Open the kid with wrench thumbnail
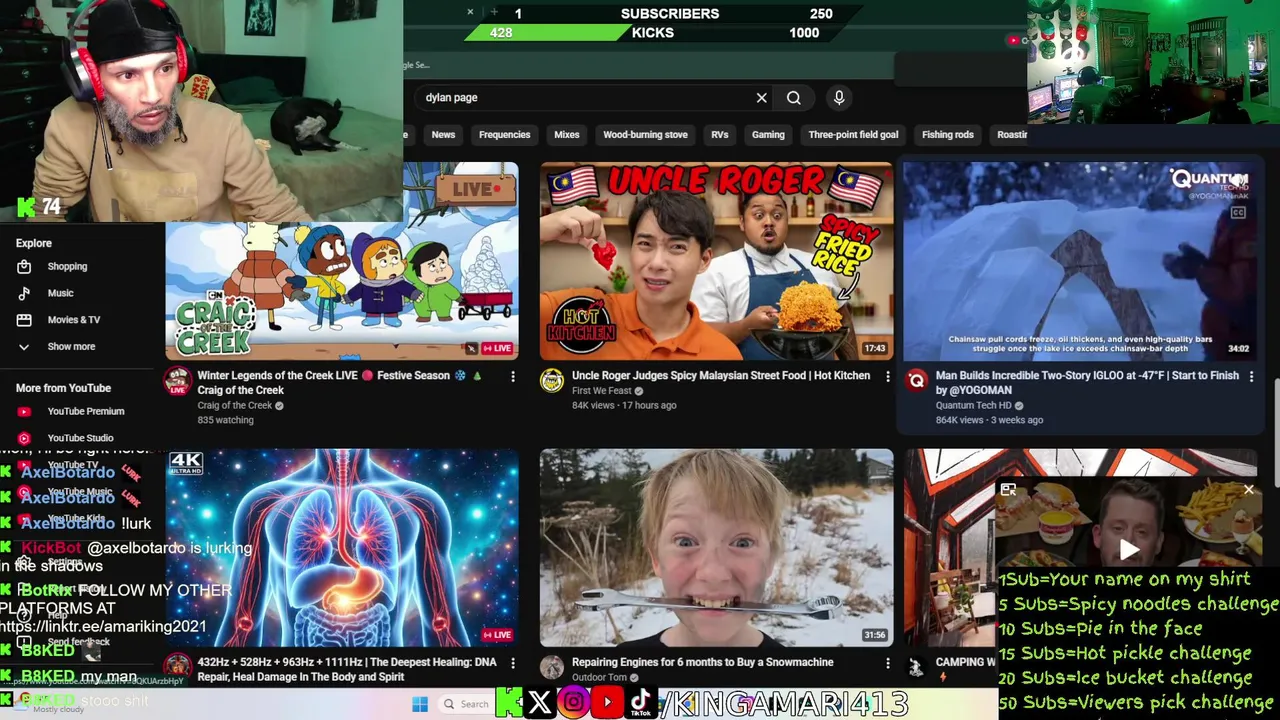The height and width of the screenshot is (720, 1280). pos(716,547)
